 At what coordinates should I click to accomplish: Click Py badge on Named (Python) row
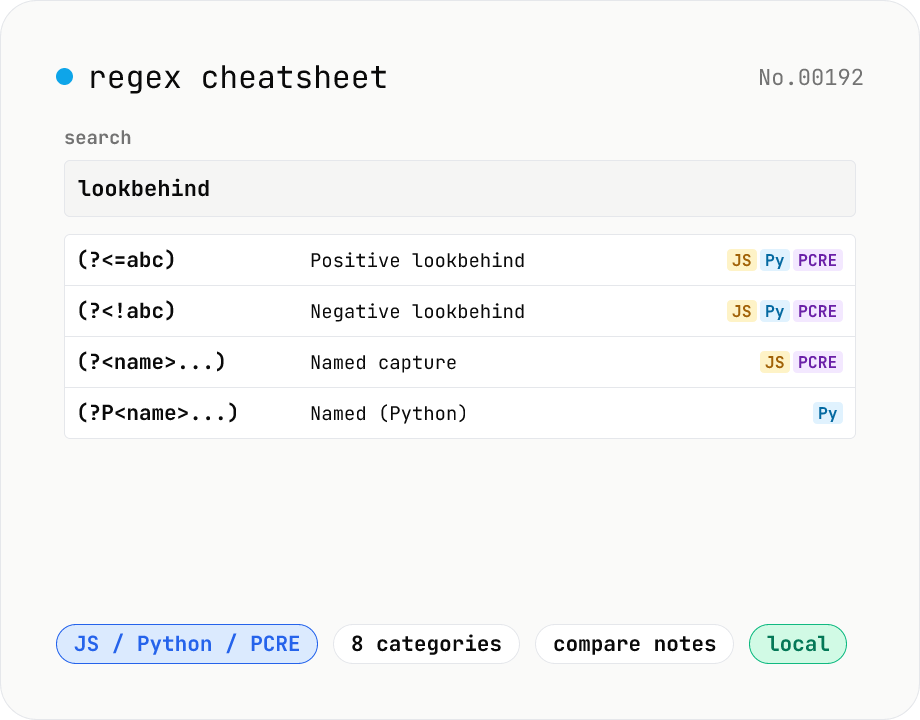828,413
